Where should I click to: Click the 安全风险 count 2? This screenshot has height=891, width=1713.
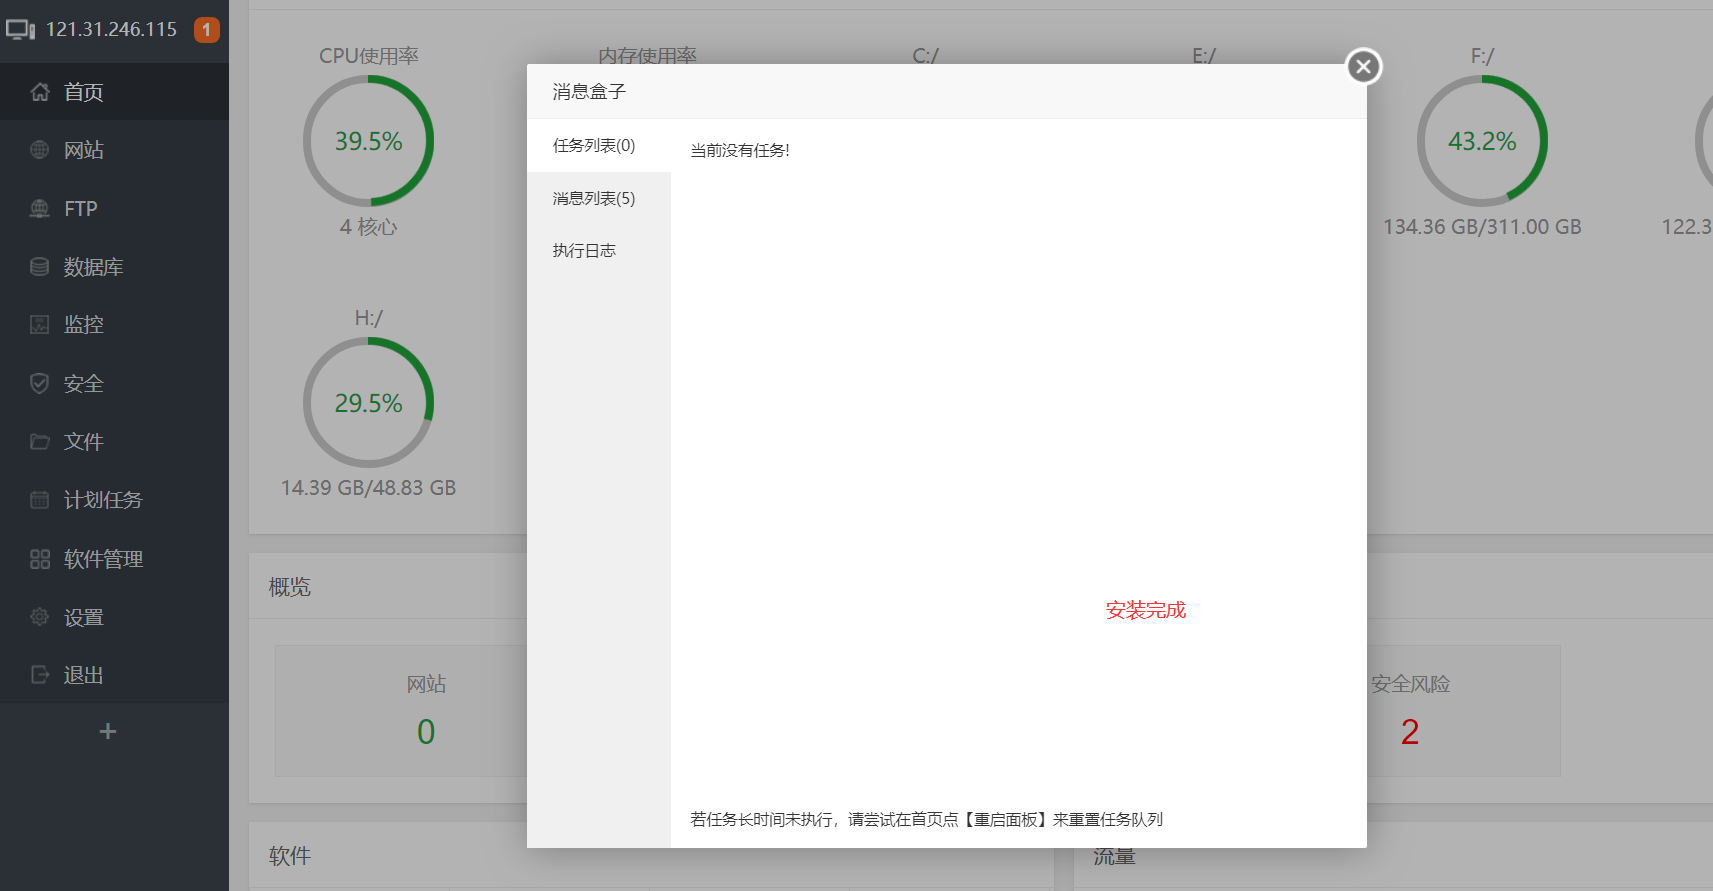point(1410,732)
